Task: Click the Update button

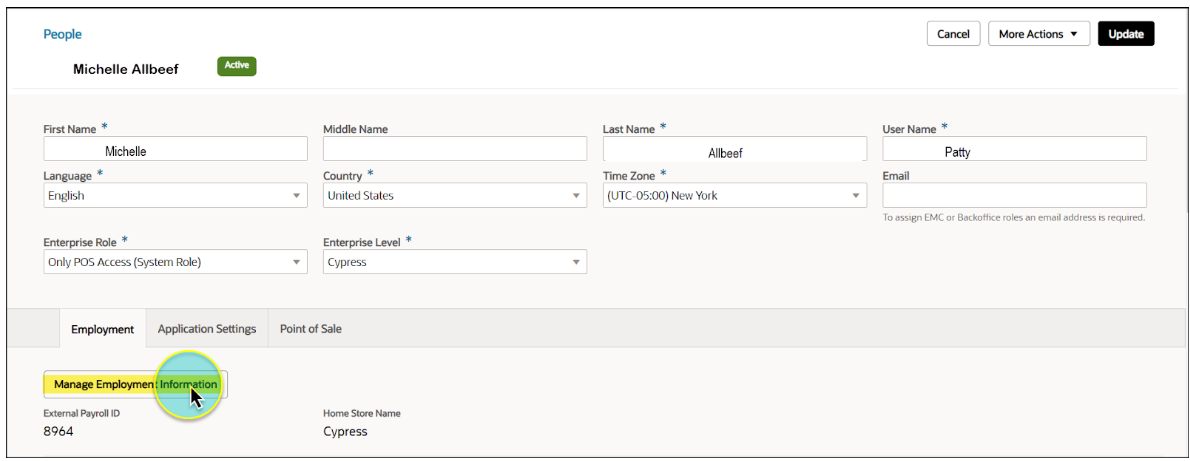Action: tap(1125, 34)
